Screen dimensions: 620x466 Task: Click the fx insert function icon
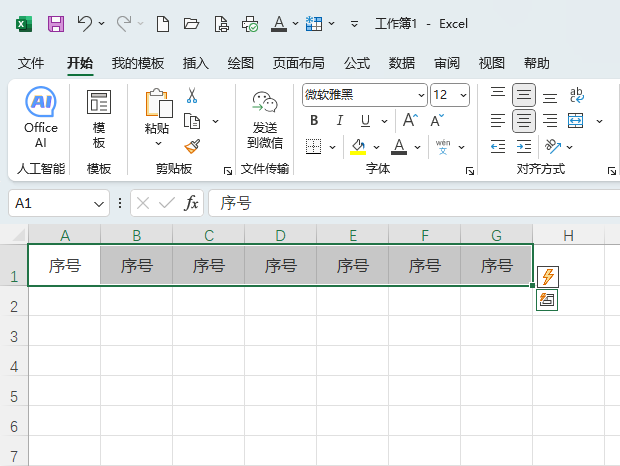(191, 203)
